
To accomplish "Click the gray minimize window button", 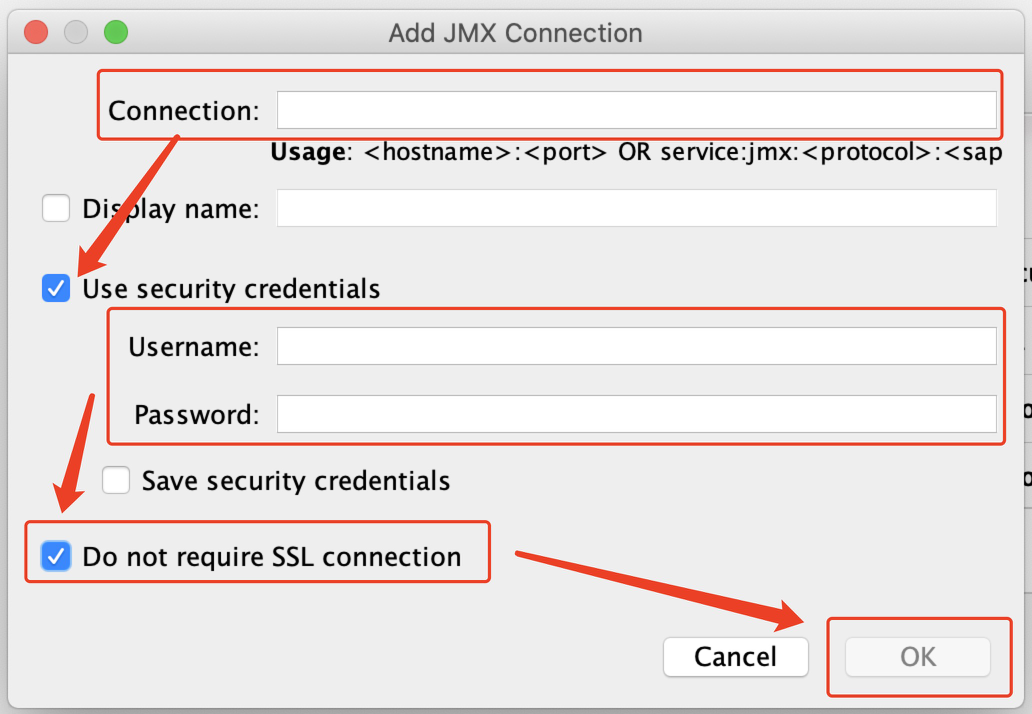I will tap(76, 32).
